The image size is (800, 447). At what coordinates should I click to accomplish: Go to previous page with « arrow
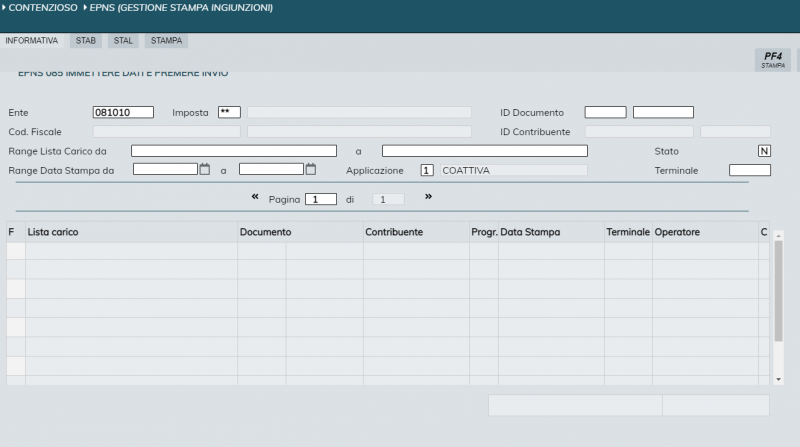[x=255, y=198]
